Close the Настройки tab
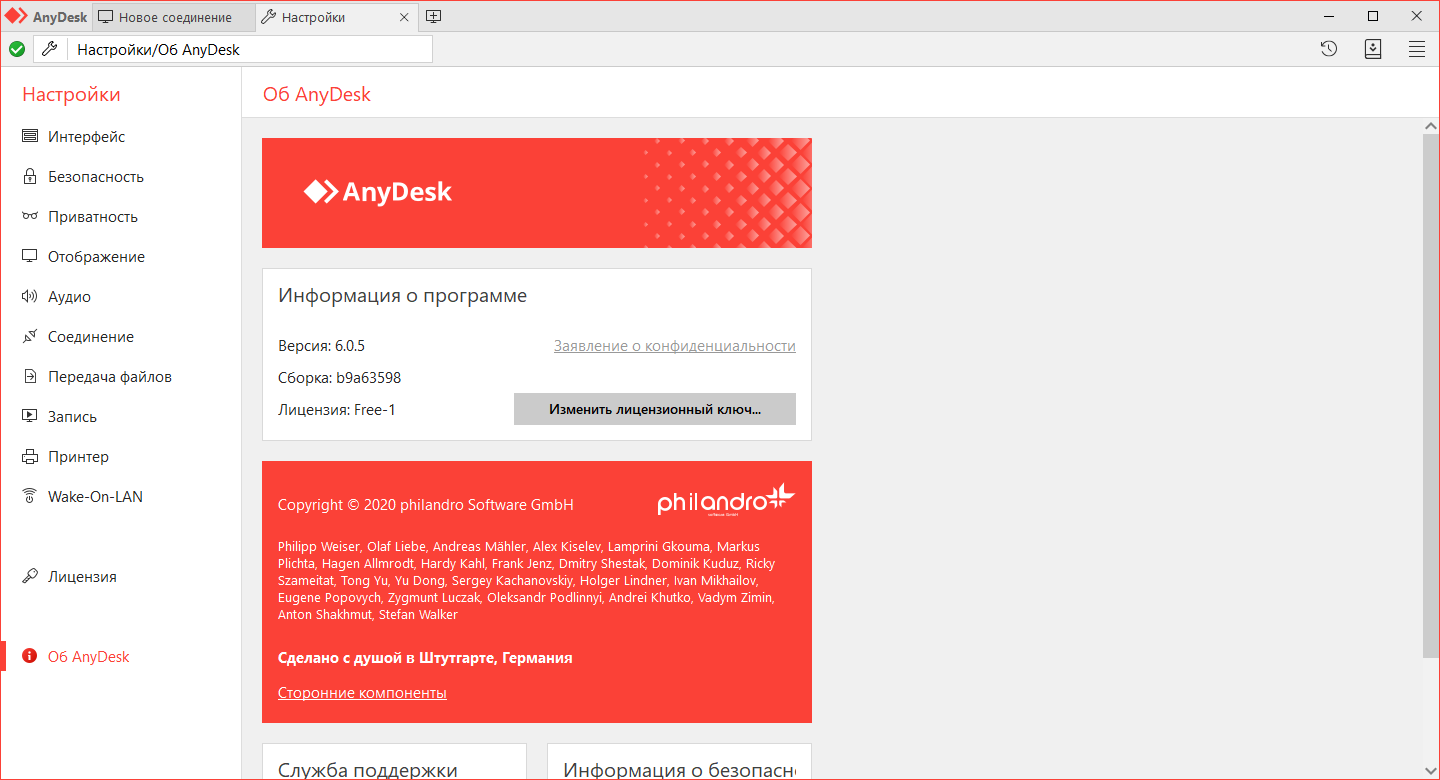The image size is (1440, 780). pyautogui.click(x=404, y=18)
